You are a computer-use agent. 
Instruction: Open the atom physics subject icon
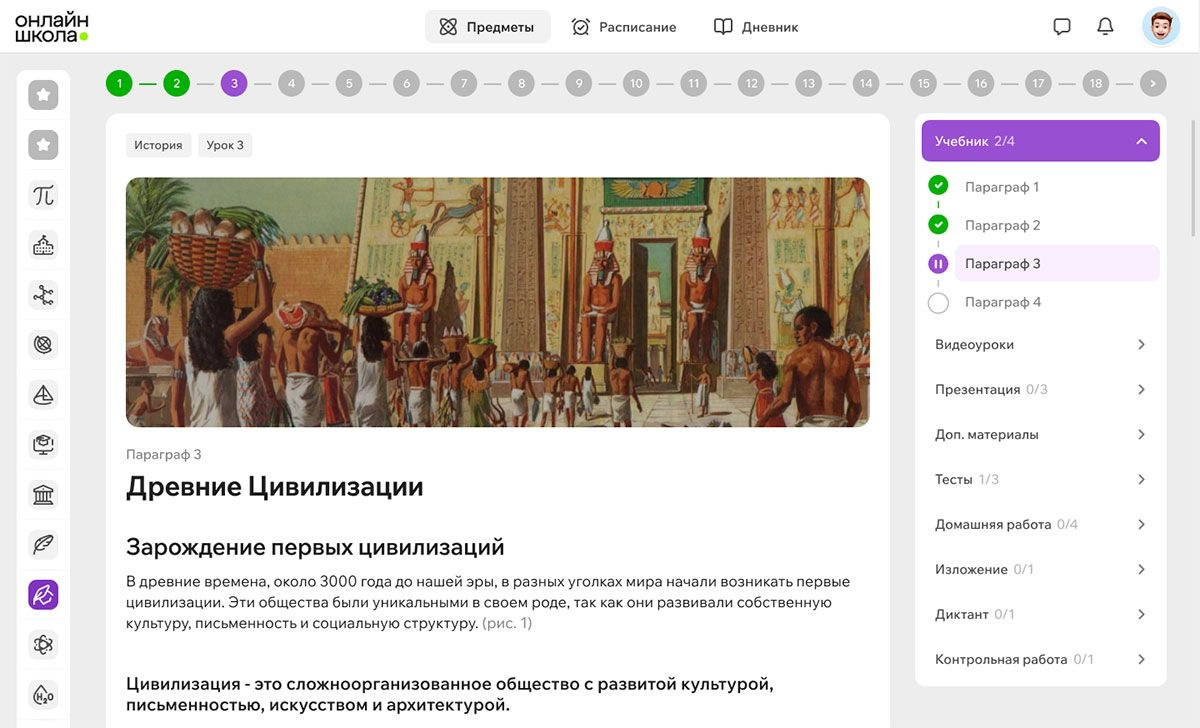(x=43, y=645)
